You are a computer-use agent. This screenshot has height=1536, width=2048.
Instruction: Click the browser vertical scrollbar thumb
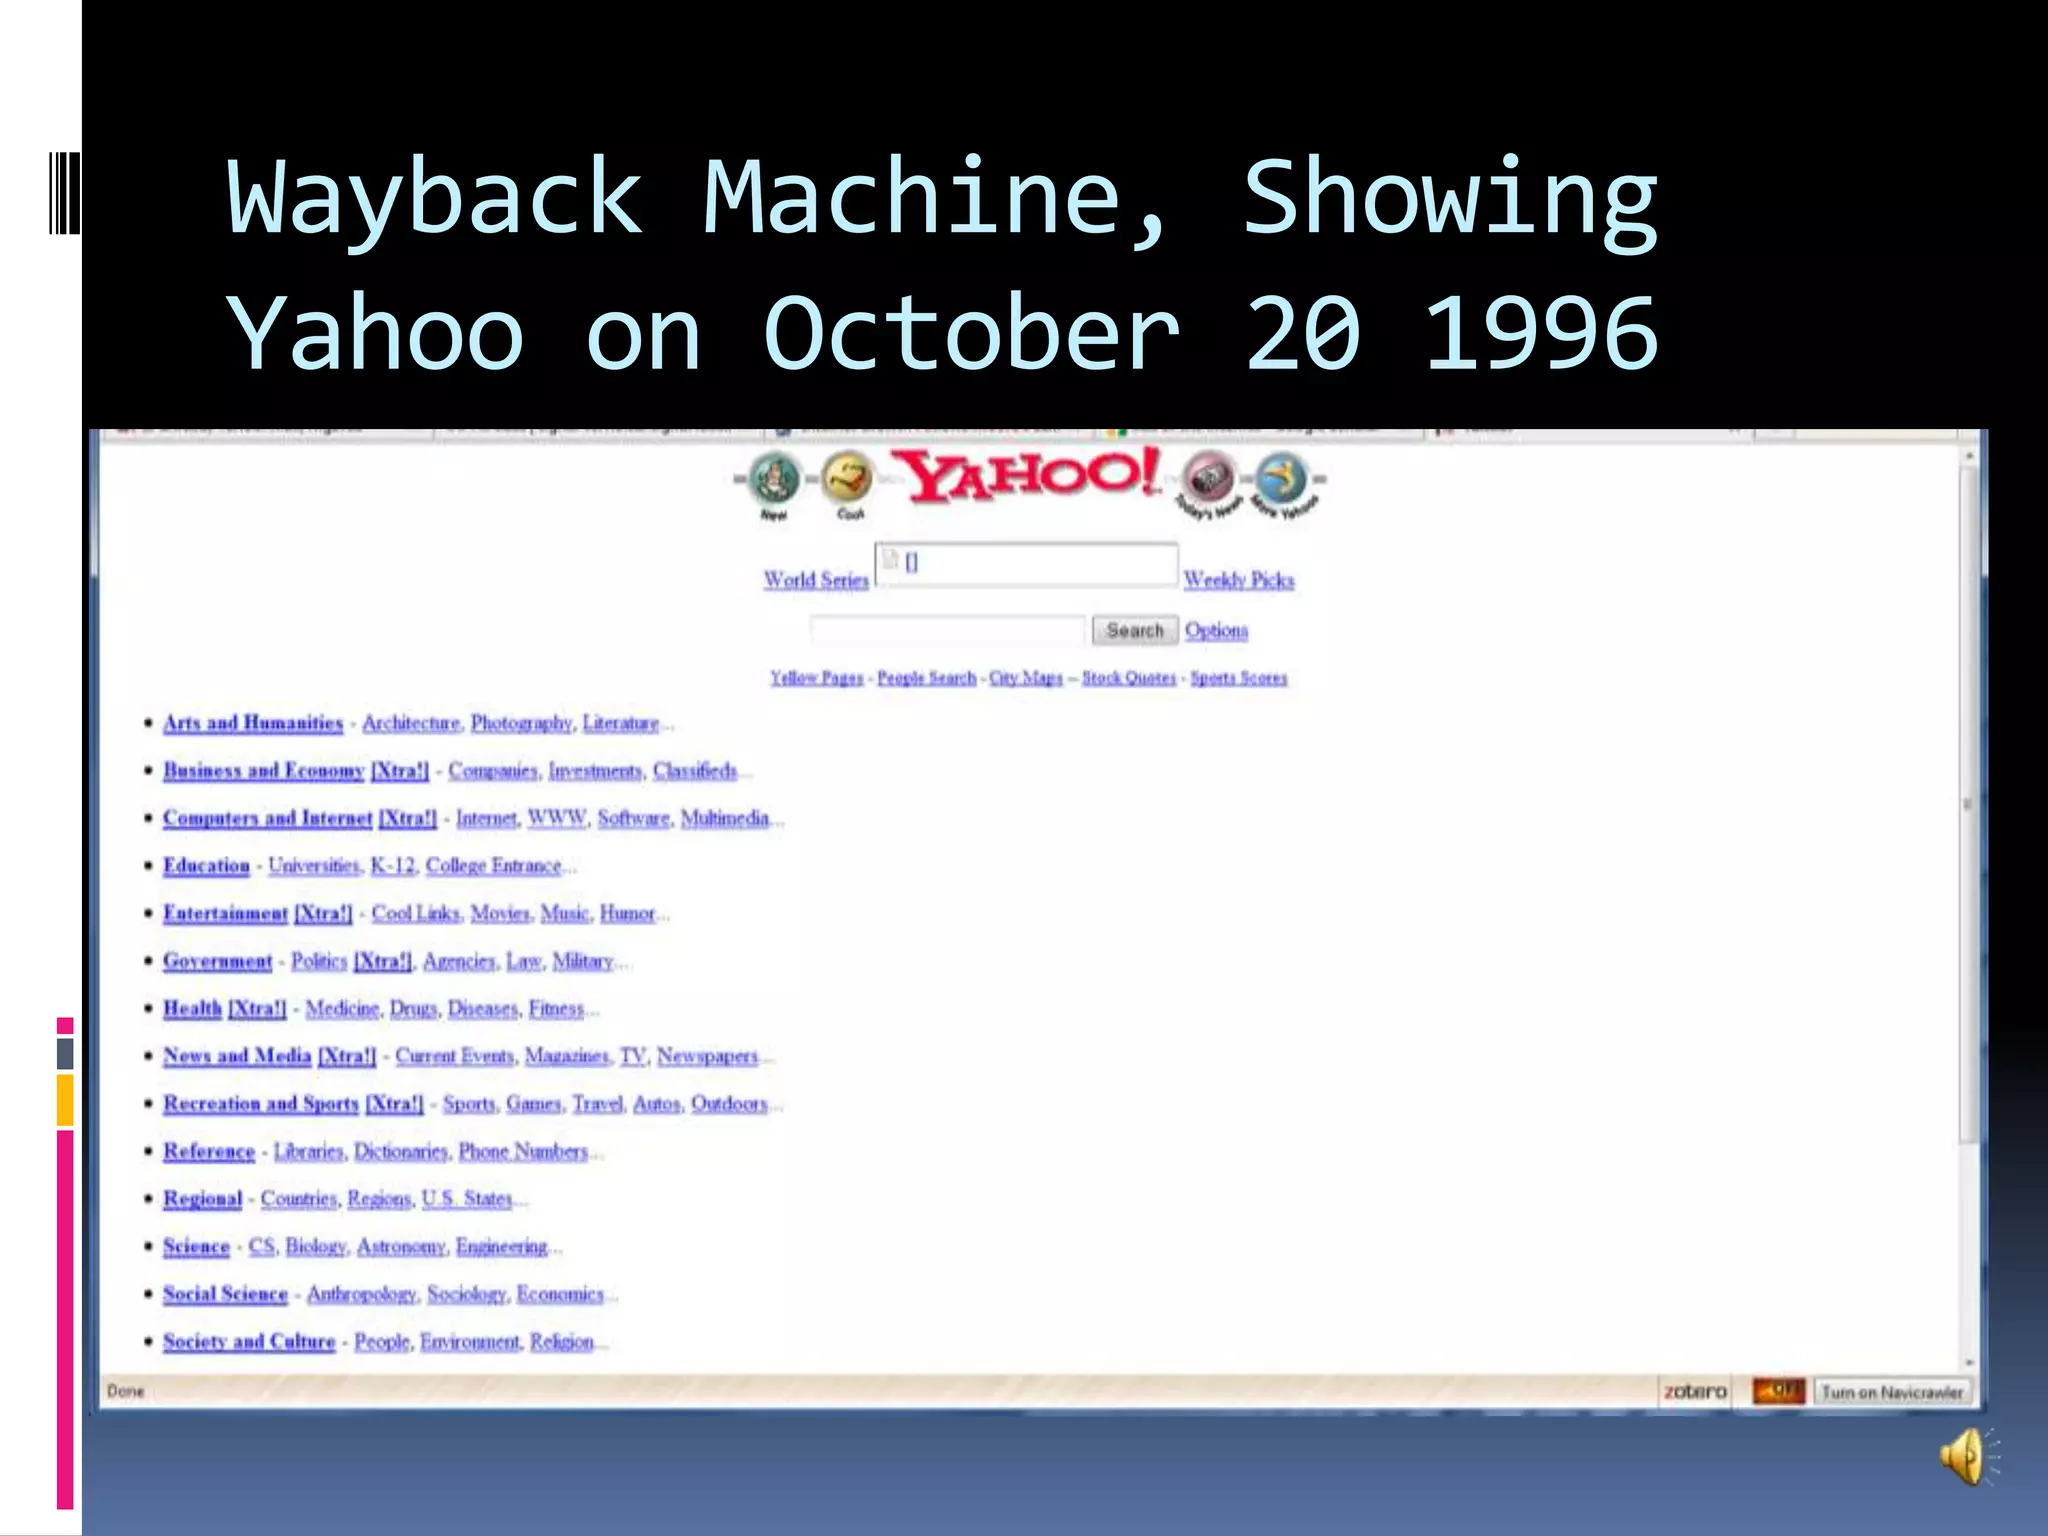[x=1968, y=805]
